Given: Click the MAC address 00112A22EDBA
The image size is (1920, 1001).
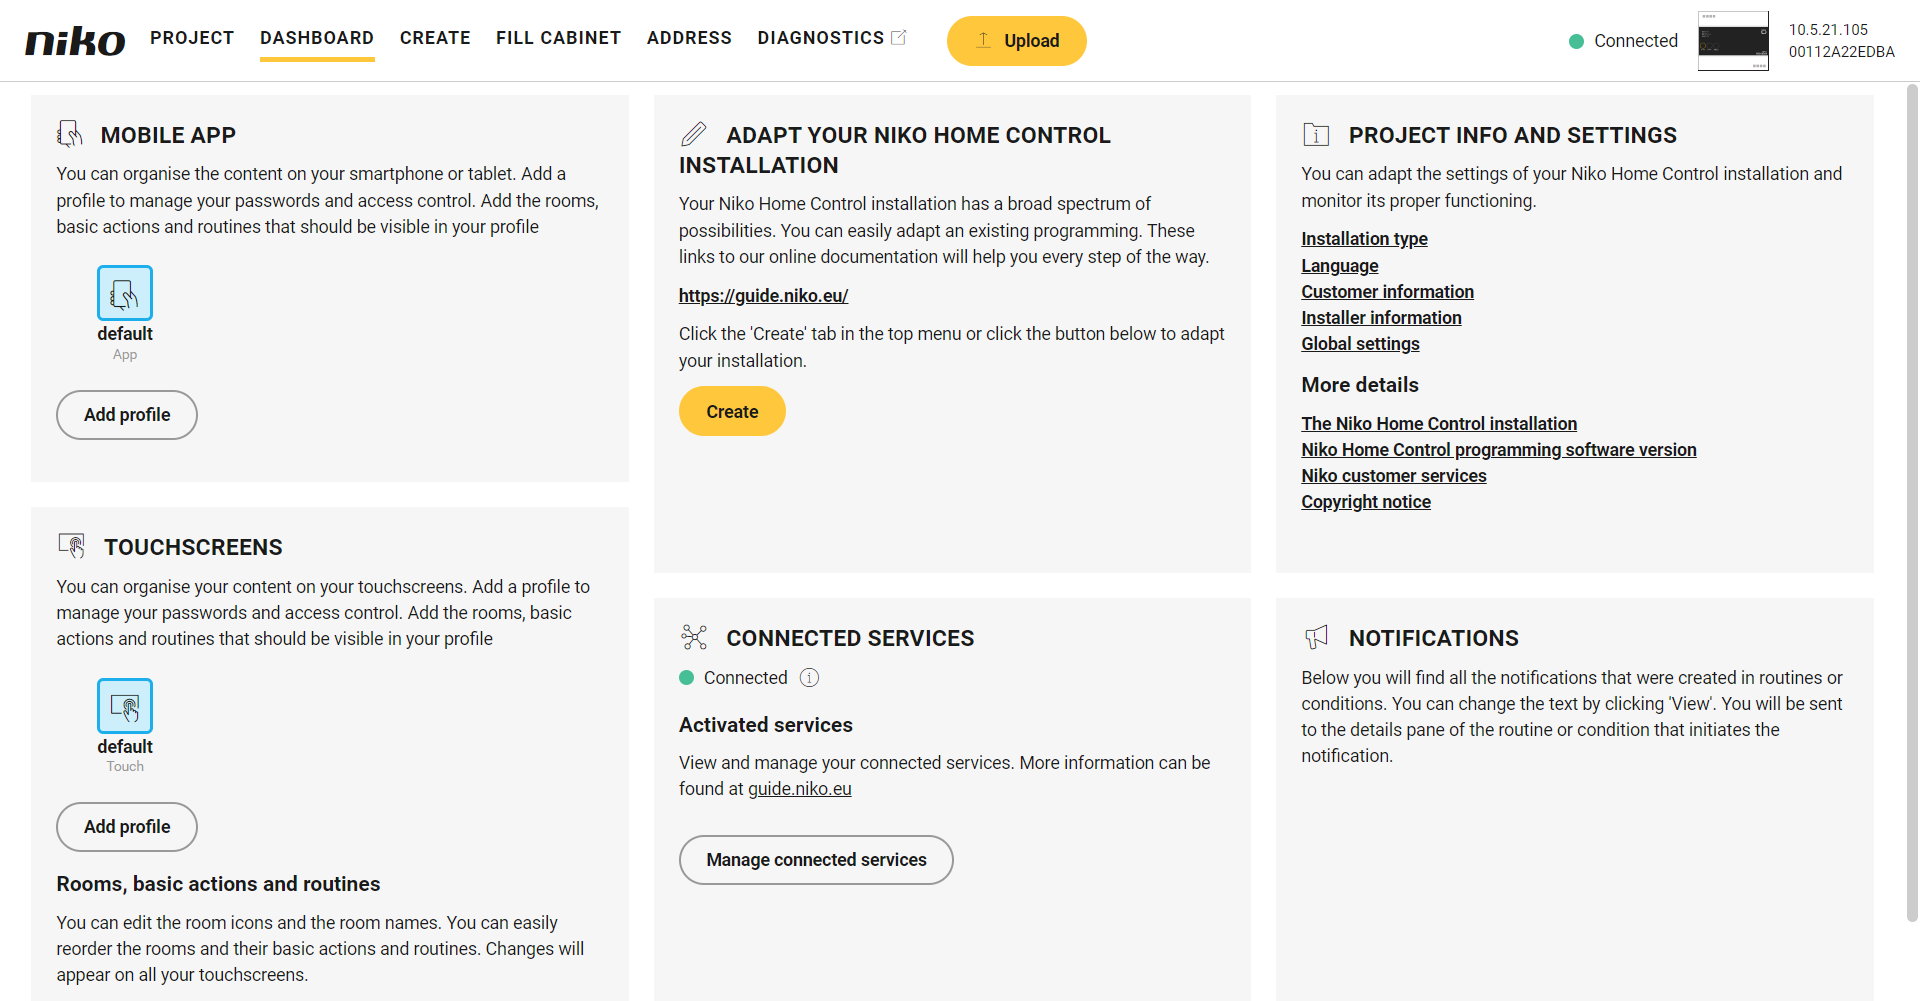Looking at the screenshot, I should [1841, 52].
